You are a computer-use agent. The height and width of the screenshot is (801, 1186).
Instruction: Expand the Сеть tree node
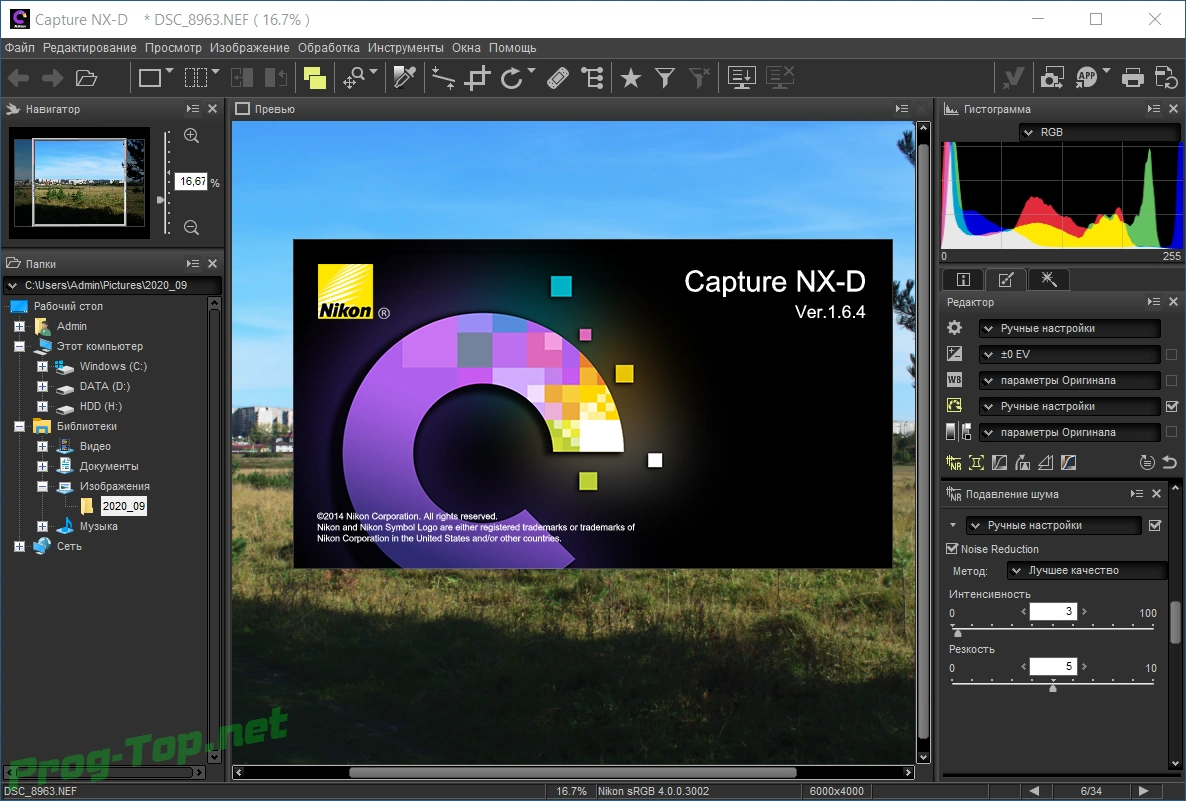coord(20,546)
